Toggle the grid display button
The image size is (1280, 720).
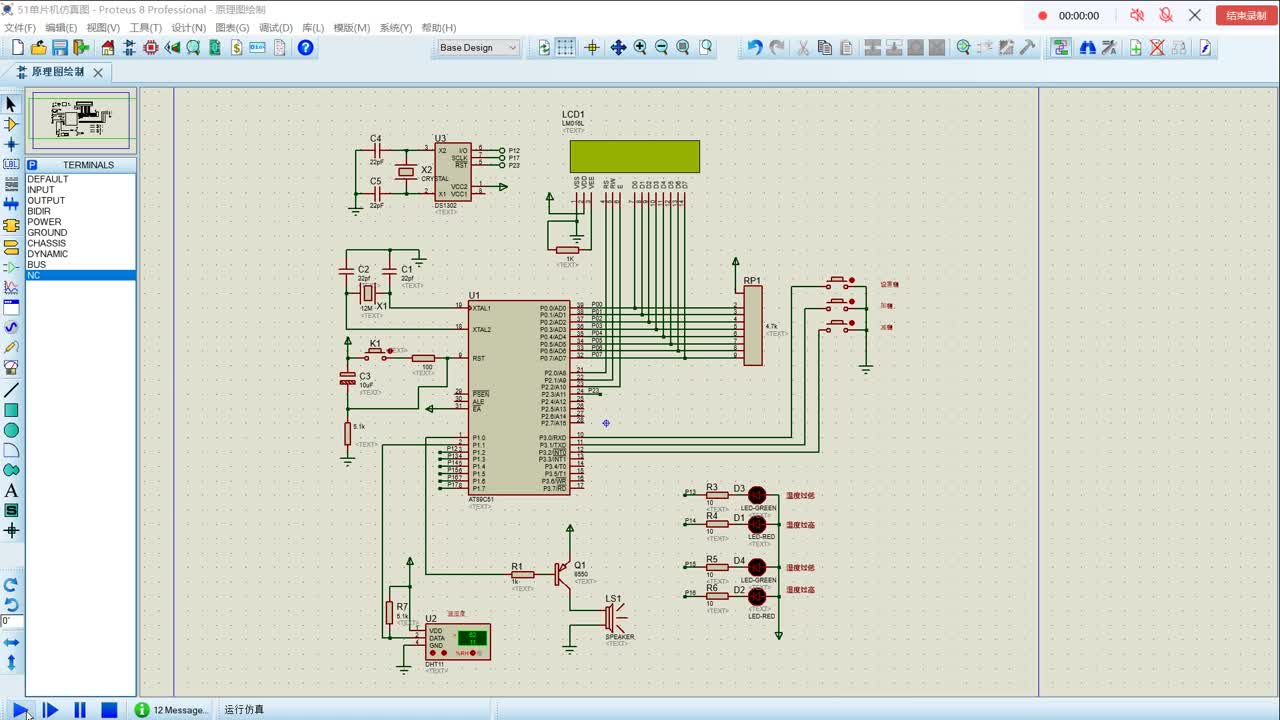pos(566,48)
